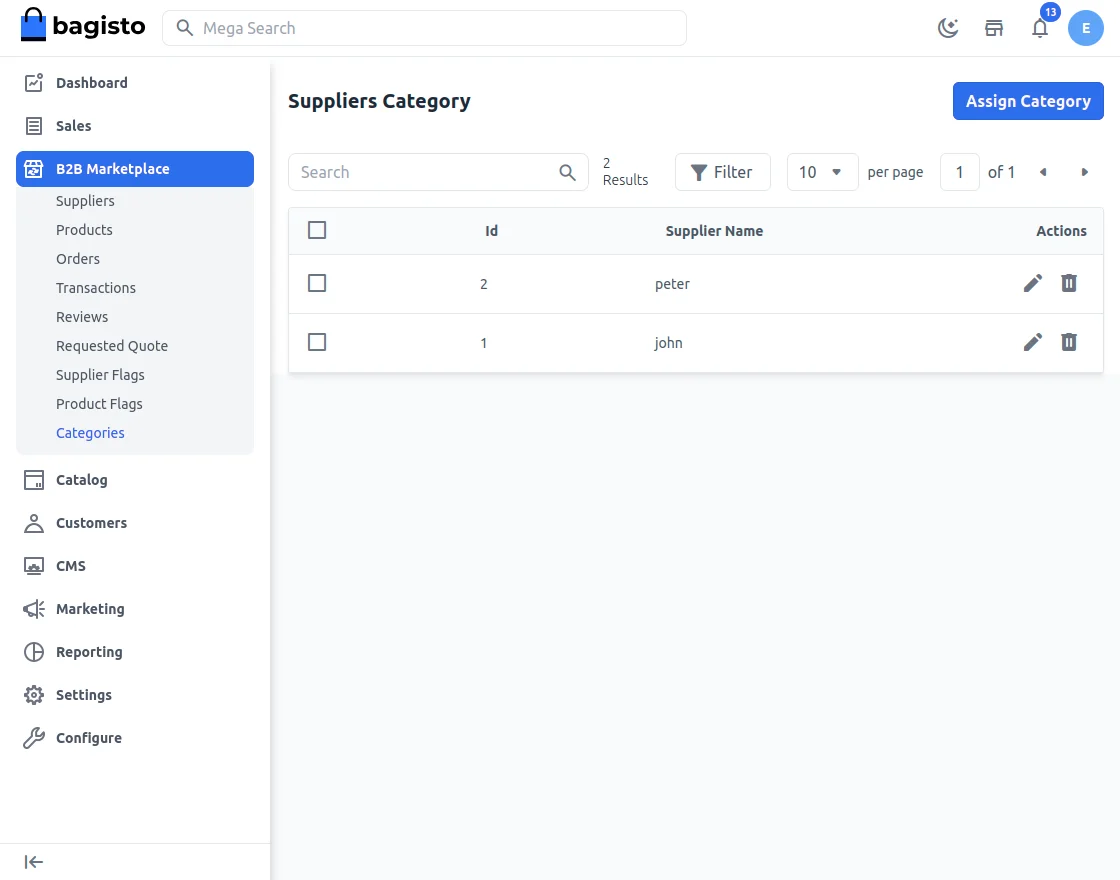1120x880 pixels.
Task: Delete supplier john using trash icon
Action: point(1068,342)
